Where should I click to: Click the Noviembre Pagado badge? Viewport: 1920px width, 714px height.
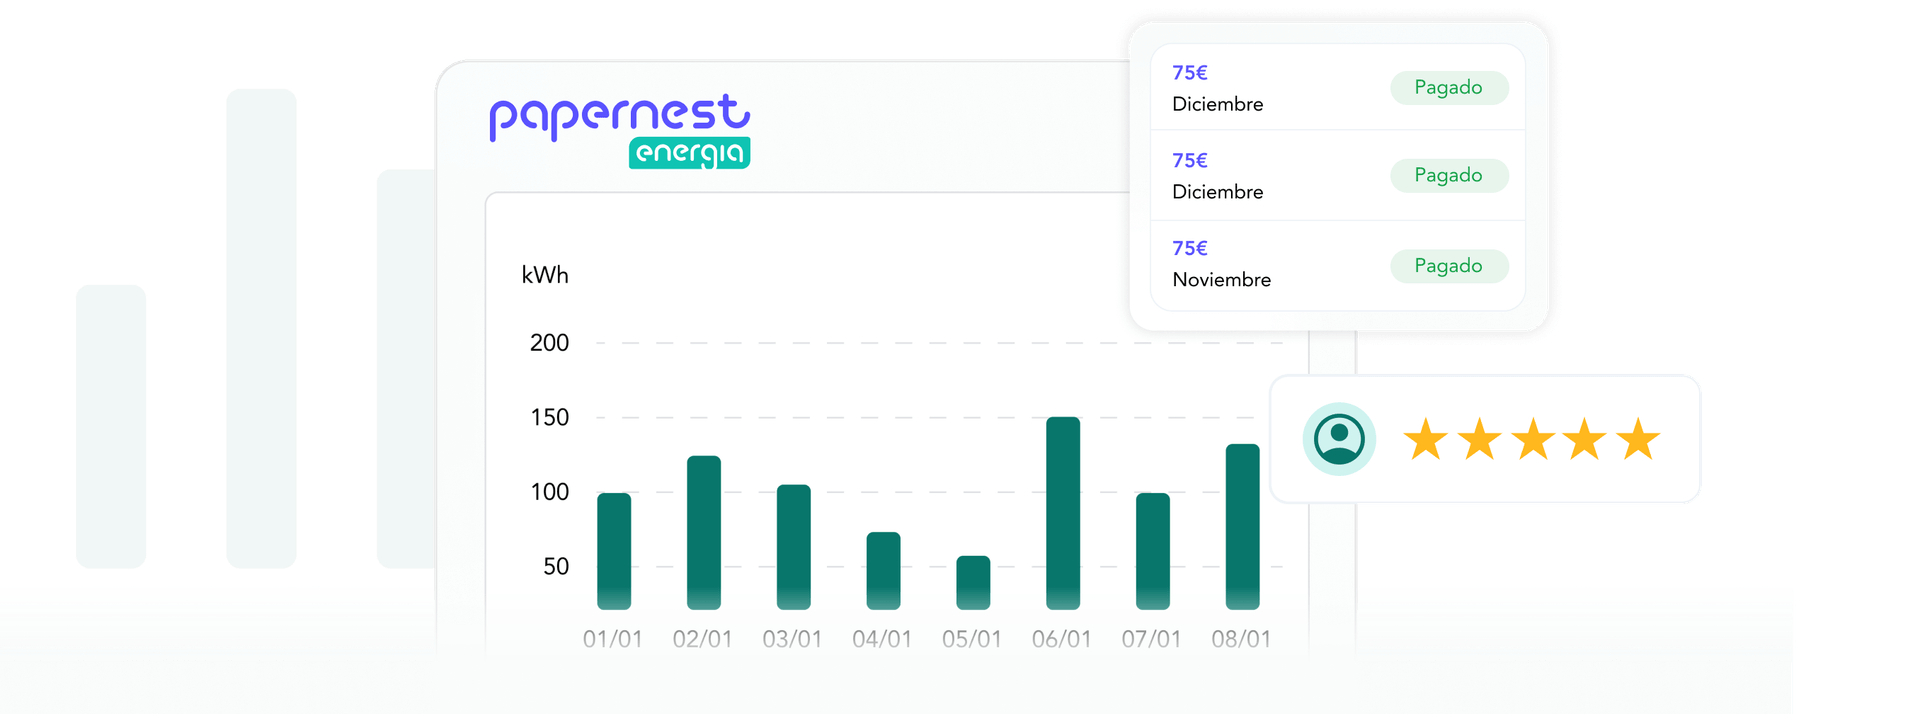coord(1449,266)
